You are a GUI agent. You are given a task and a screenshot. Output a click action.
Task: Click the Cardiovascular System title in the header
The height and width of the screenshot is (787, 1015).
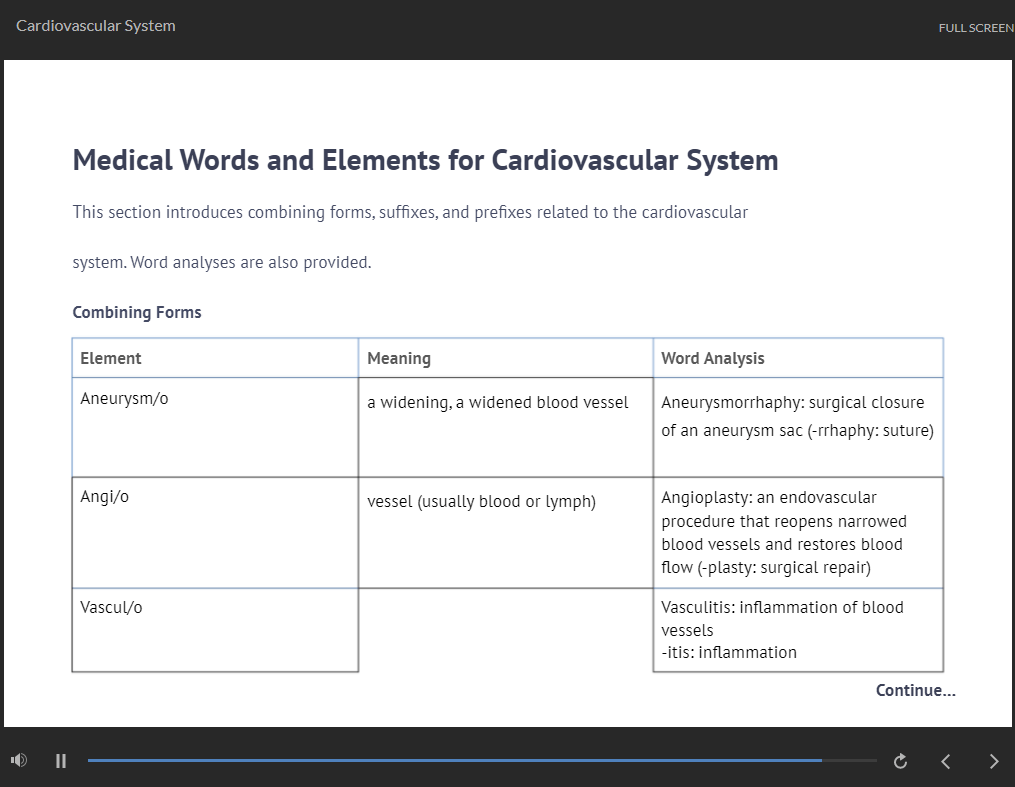95,25
